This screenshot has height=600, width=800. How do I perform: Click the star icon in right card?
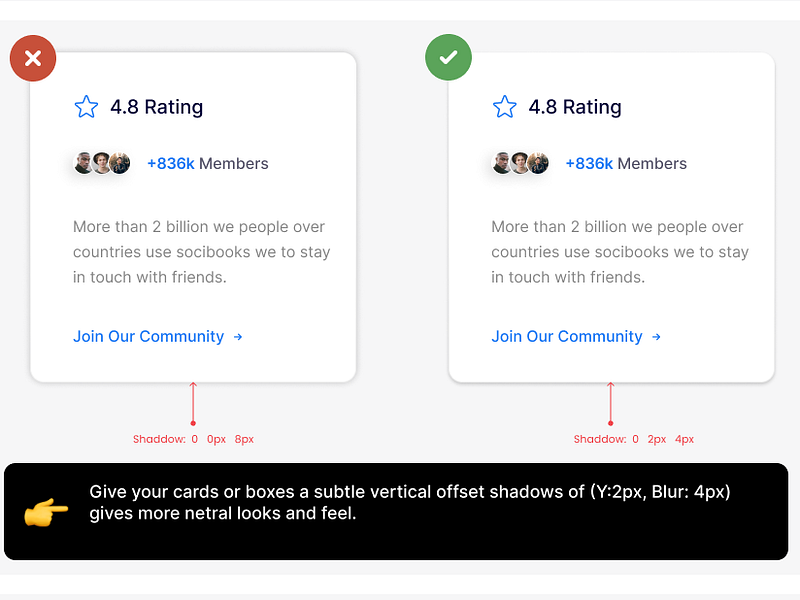click(505, 107)
